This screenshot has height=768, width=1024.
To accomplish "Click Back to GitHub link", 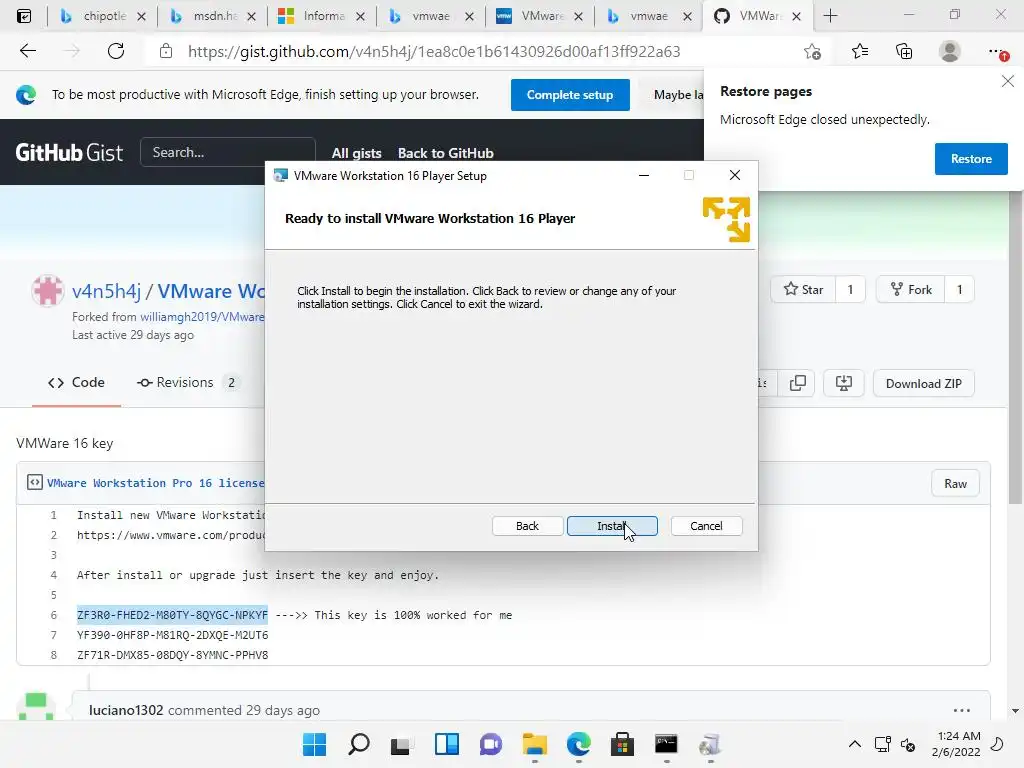I will click(445, 153).
